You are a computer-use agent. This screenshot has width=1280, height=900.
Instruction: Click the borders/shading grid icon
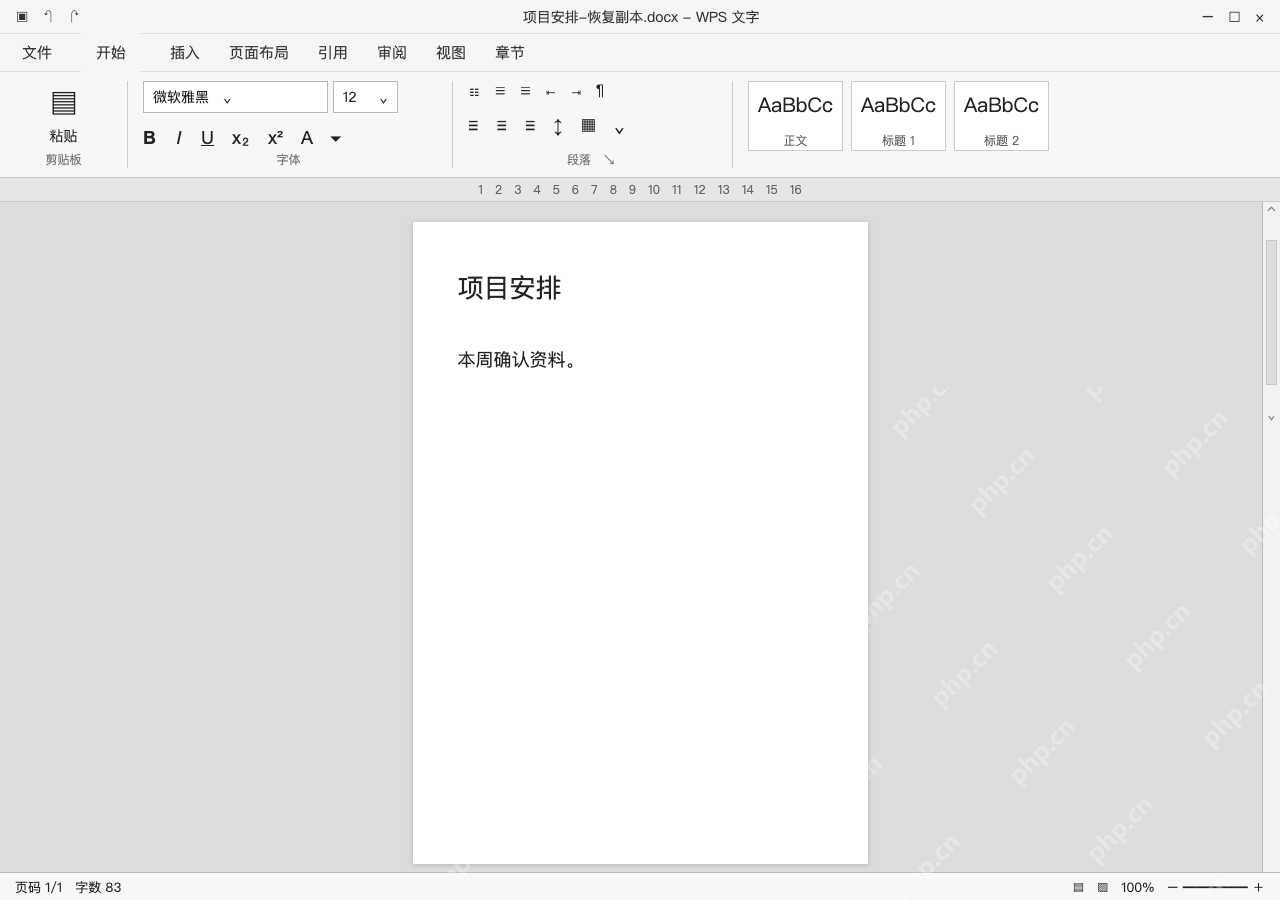tap(588, 125)
